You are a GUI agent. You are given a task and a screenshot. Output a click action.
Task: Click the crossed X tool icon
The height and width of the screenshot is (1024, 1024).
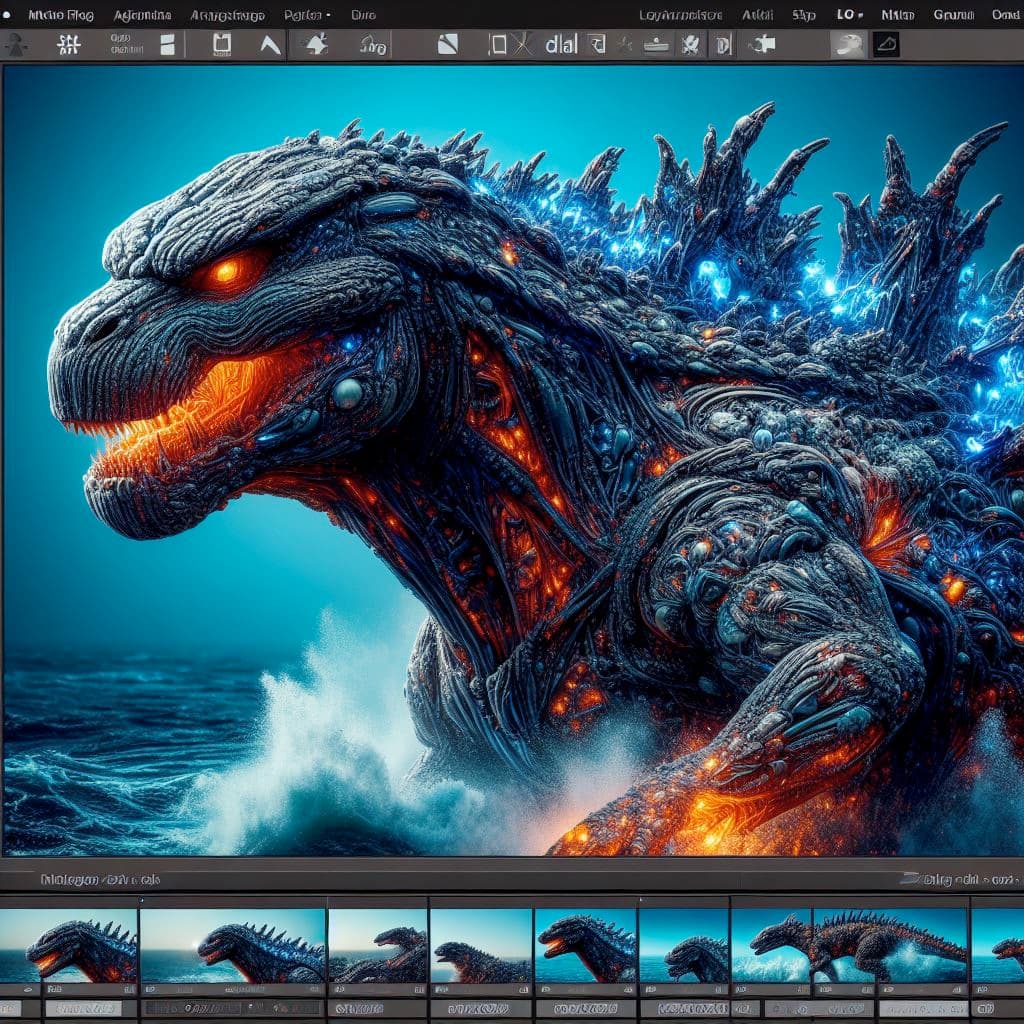point(522,44)
